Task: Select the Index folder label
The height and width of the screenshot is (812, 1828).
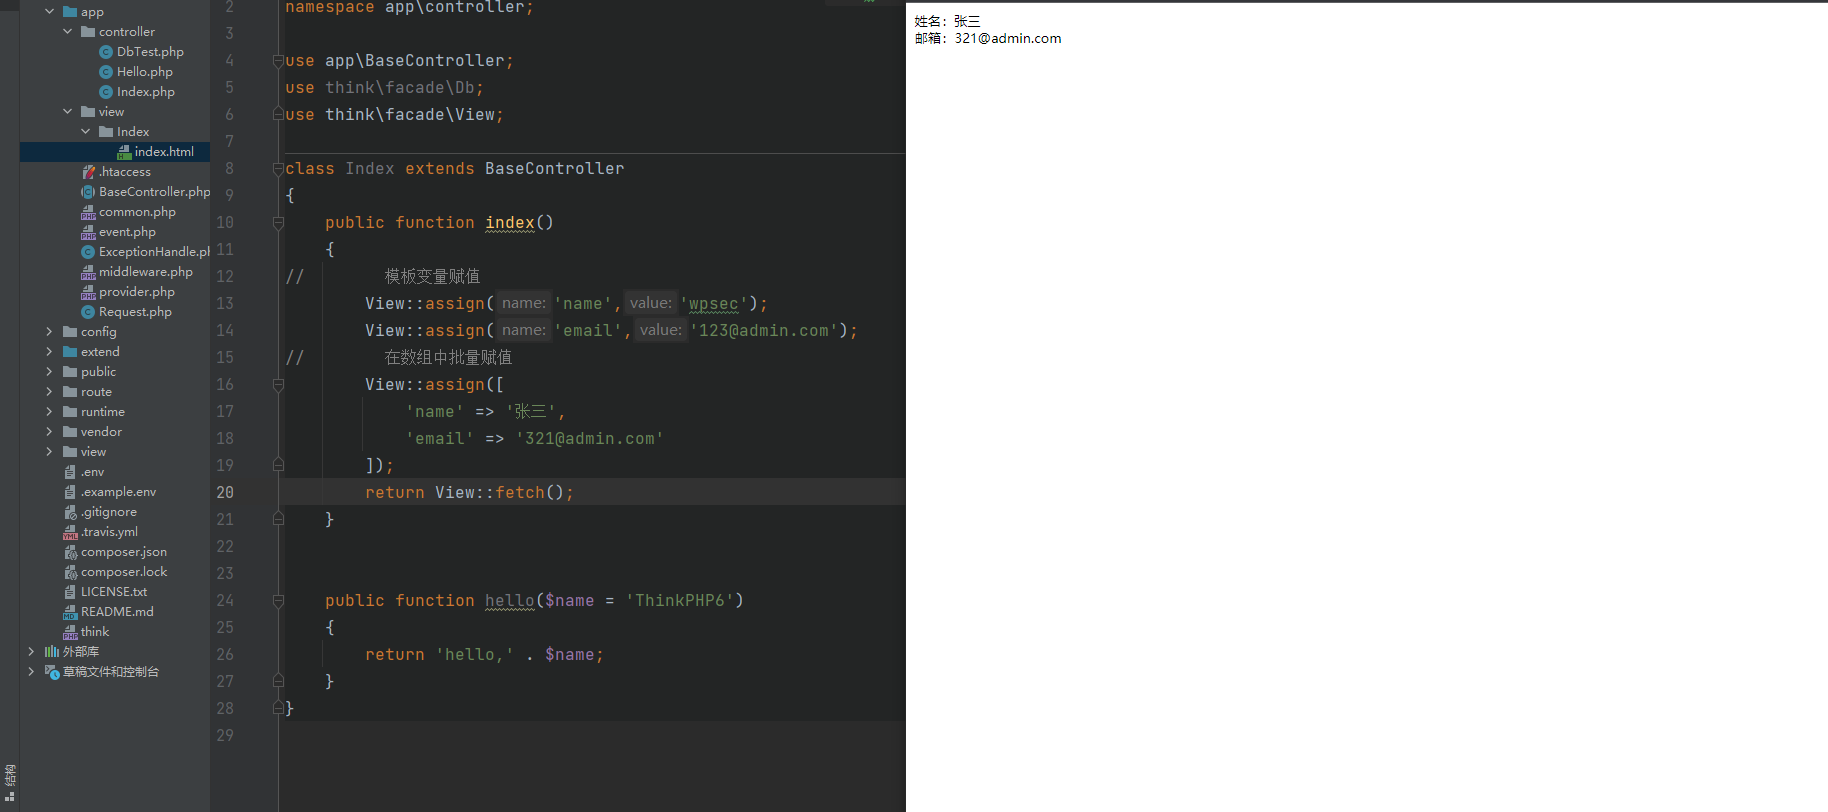Action: [133, 132]
